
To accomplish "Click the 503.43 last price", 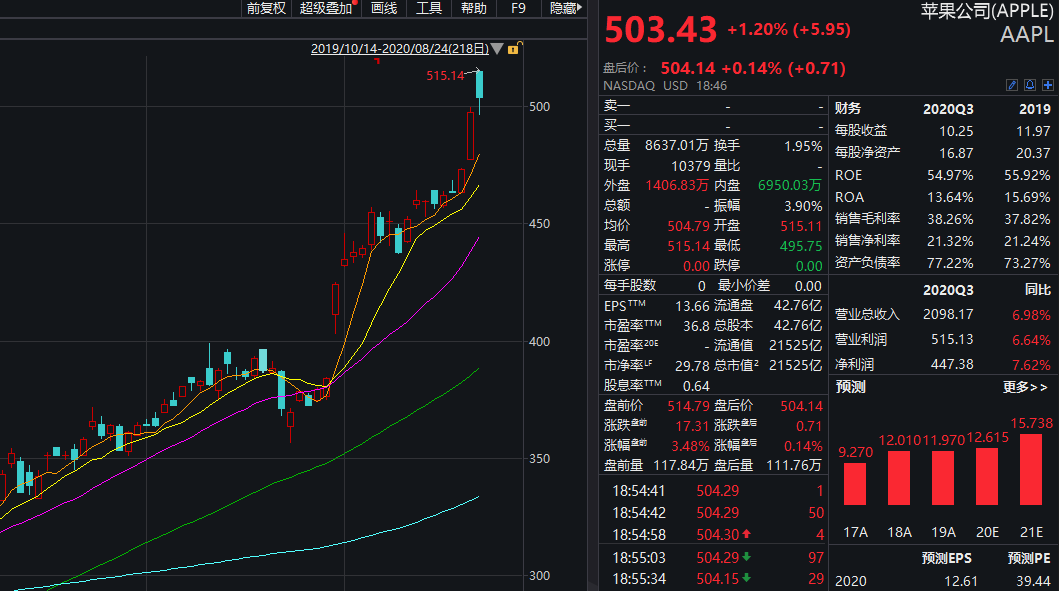I will 661,30.
